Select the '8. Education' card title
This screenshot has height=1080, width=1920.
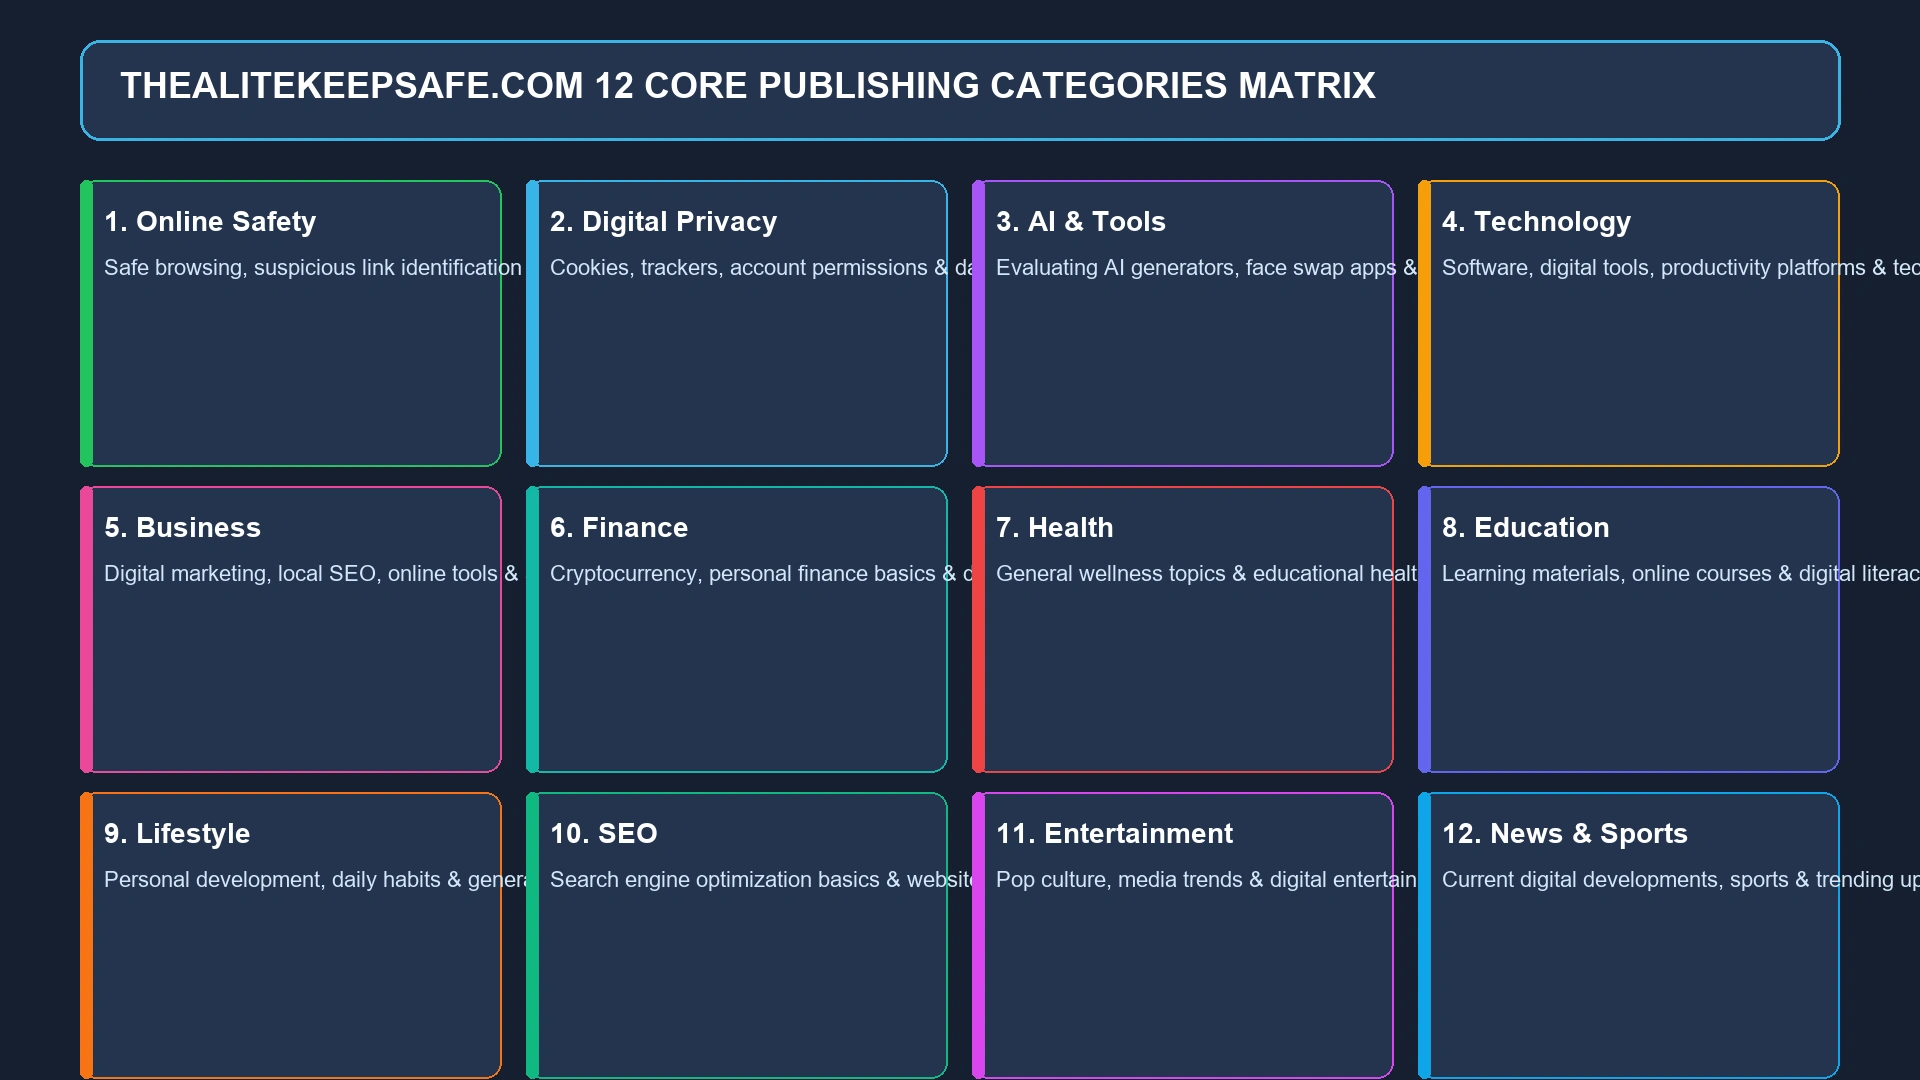pos(1525,528)
